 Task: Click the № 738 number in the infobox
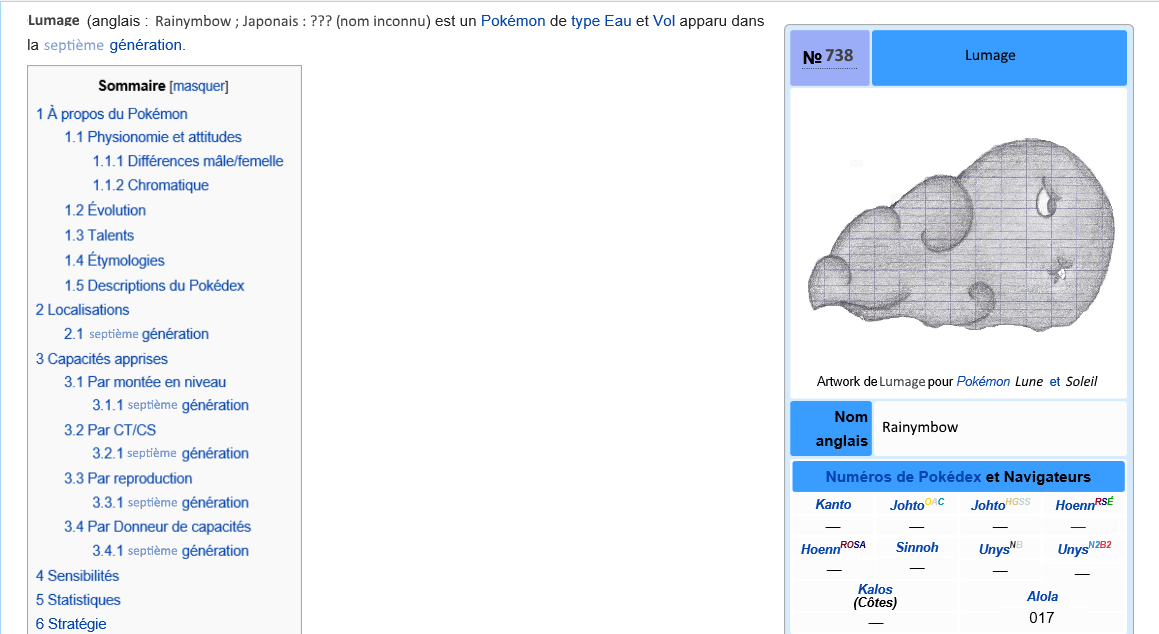pos(828,56)
